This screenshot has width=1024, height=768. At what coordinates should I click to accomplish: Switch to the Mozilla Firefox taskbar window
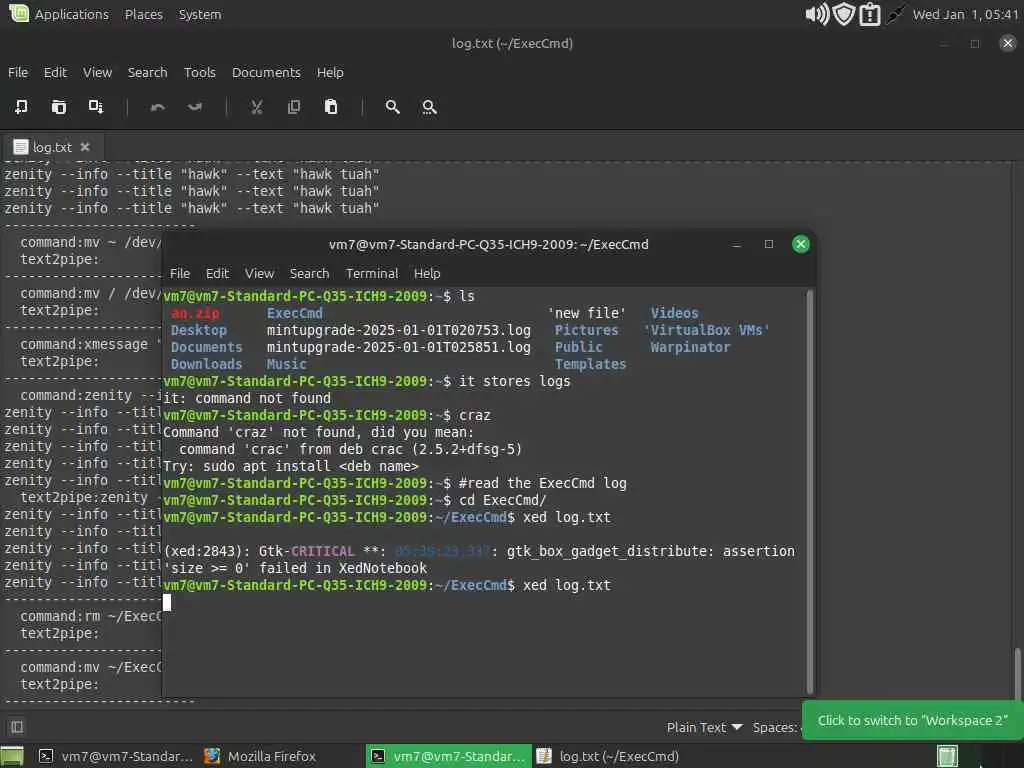[x=261, y=756]
